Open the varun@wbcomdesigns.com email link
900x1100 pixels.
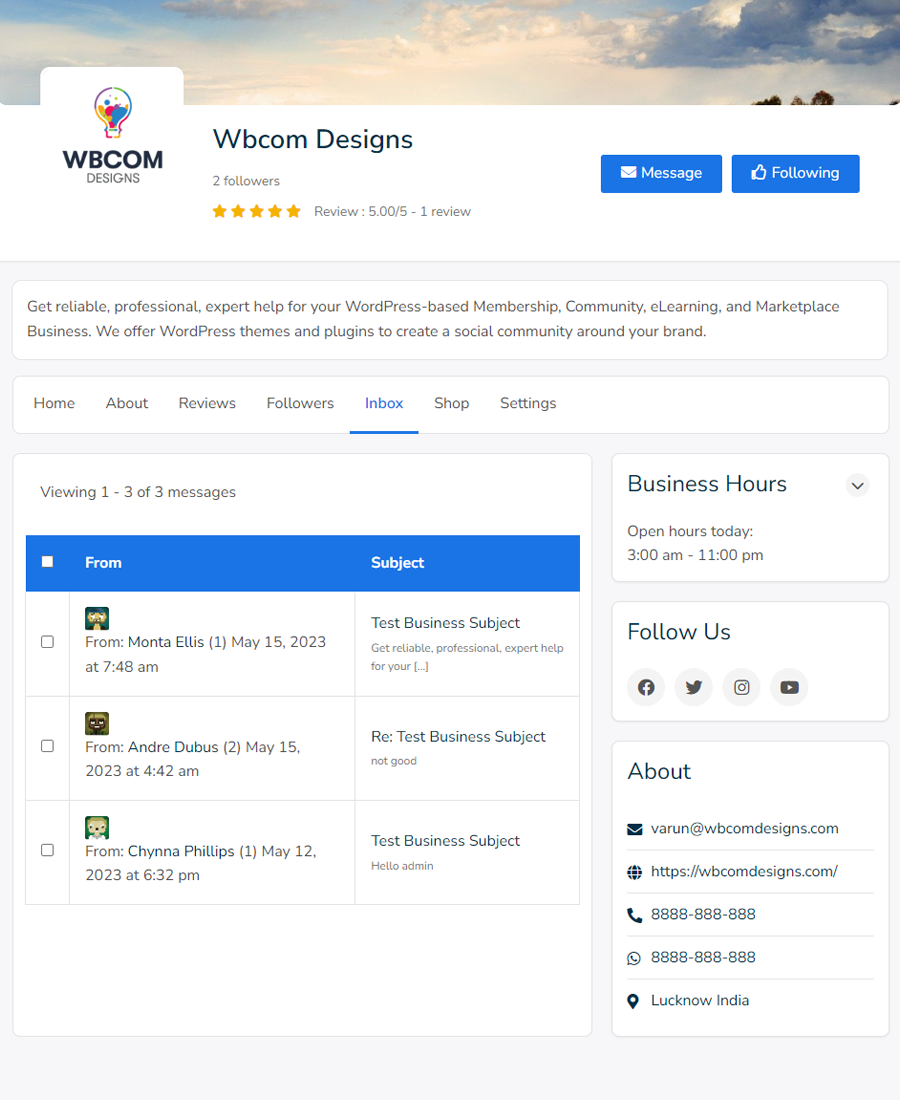pyautogui.click(x=744, y=828)
